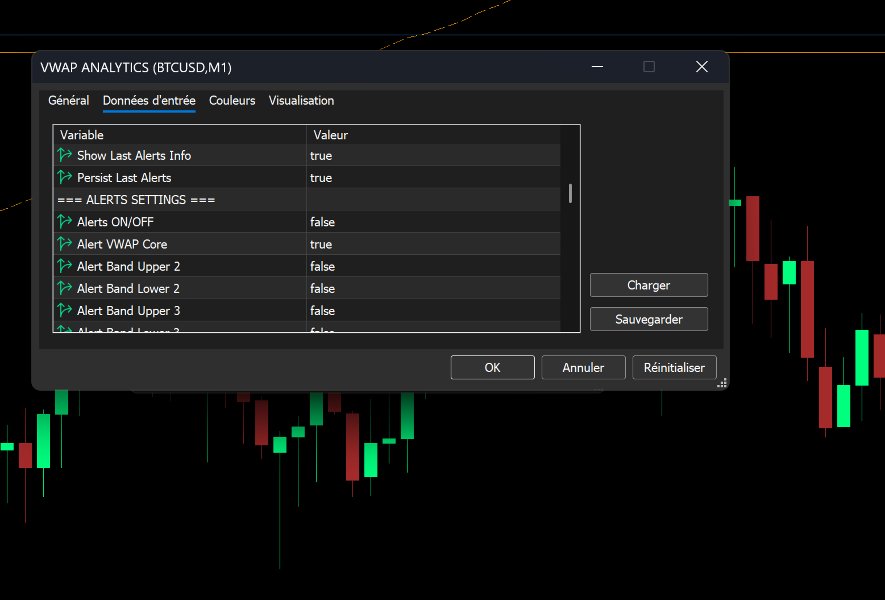Image resolution: width=885 pixels, height=600 pixels.
Task: Close the VWAP ANALYTICS dialog
Action: (702, 67)
